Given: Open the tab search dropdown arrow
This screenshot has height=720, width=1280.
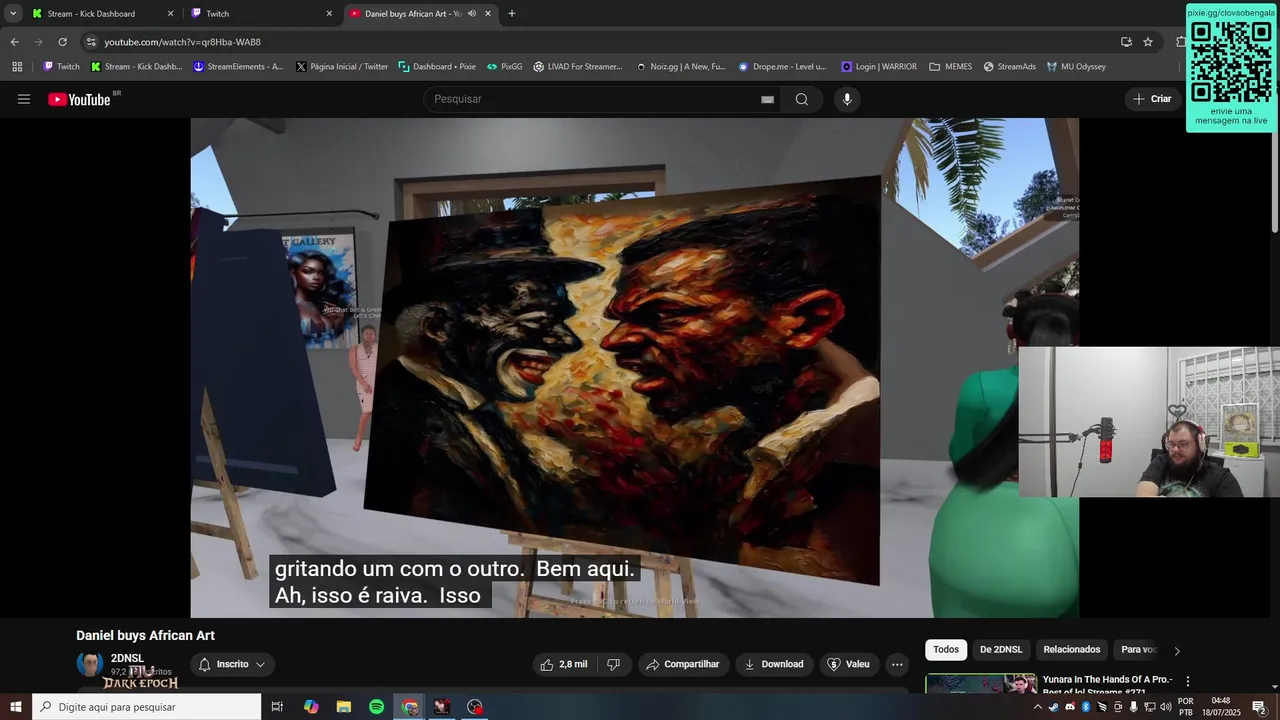Looking at the screenshot, I should pyautogui.click(x=13, y=14).
